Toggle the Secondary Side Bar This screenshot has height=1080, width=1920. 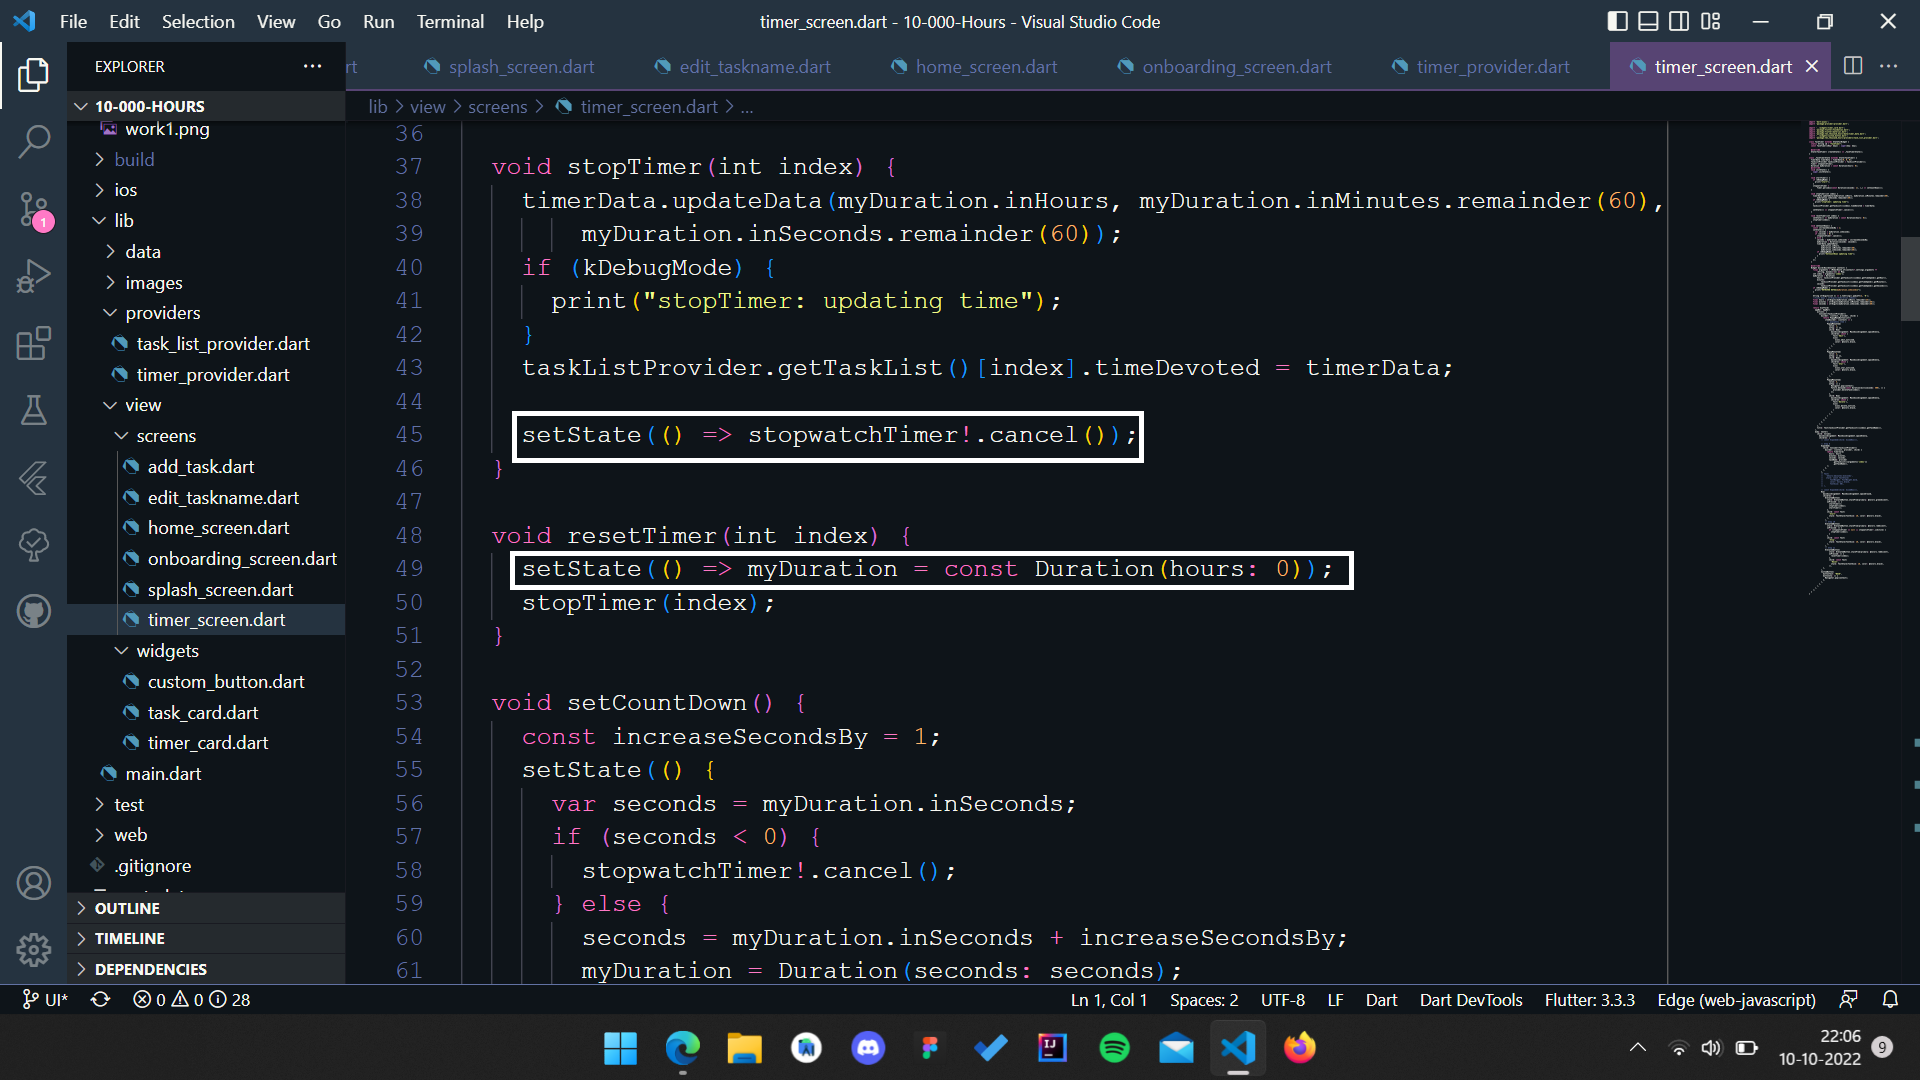[1679, 21]
